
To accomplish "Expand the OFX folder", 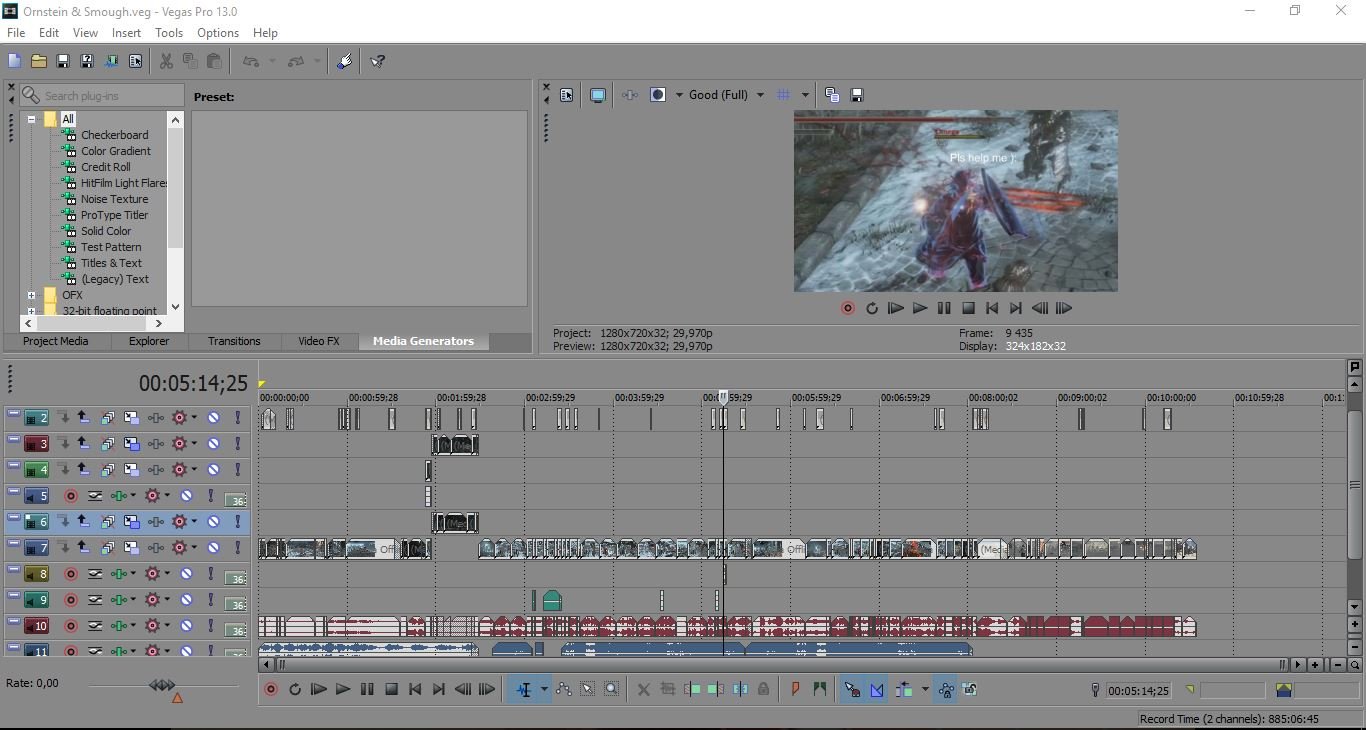I will 31,295.
